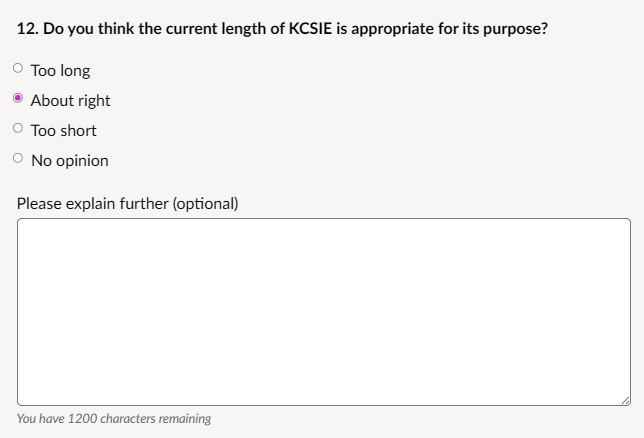Click the "Too short" label text
Viewport: 644px width, 438px height.
[63, 131]
